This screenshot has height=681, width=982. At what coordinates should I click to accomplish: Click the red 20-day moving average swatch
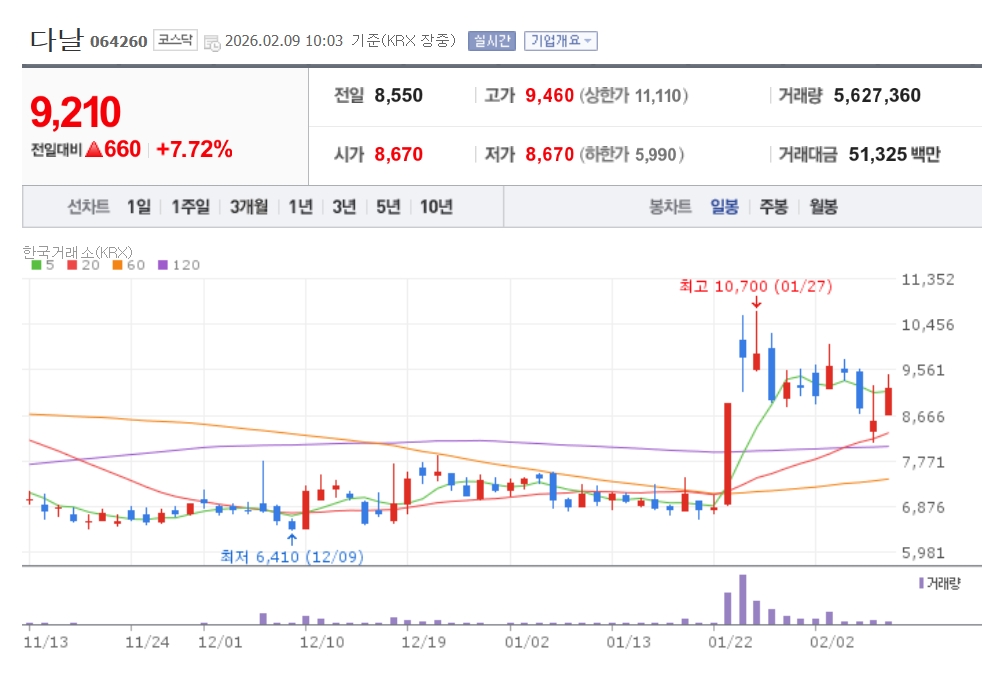coord(72,265)
